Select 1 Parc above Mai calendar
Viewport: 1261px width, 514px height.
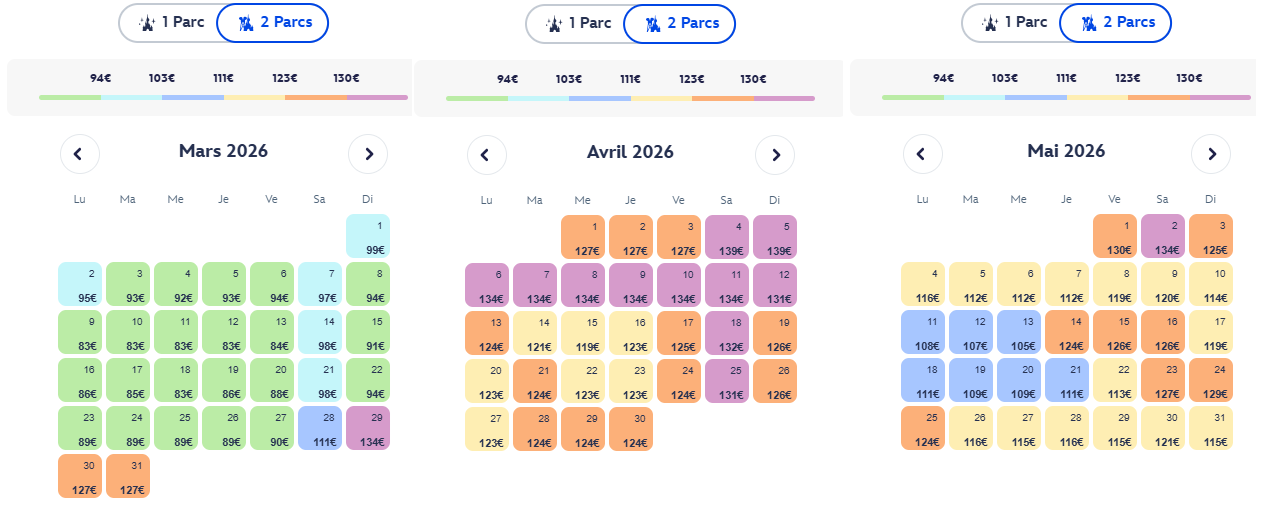(x=1012, y=22)
